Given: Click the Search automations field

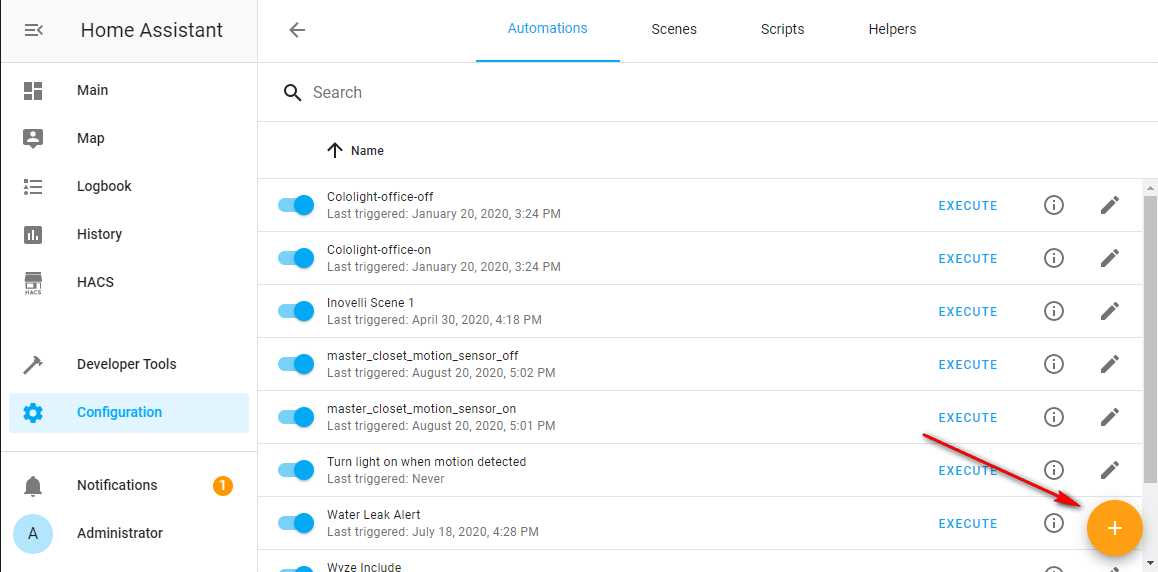Looking at the screenshot, I should 708,92.
